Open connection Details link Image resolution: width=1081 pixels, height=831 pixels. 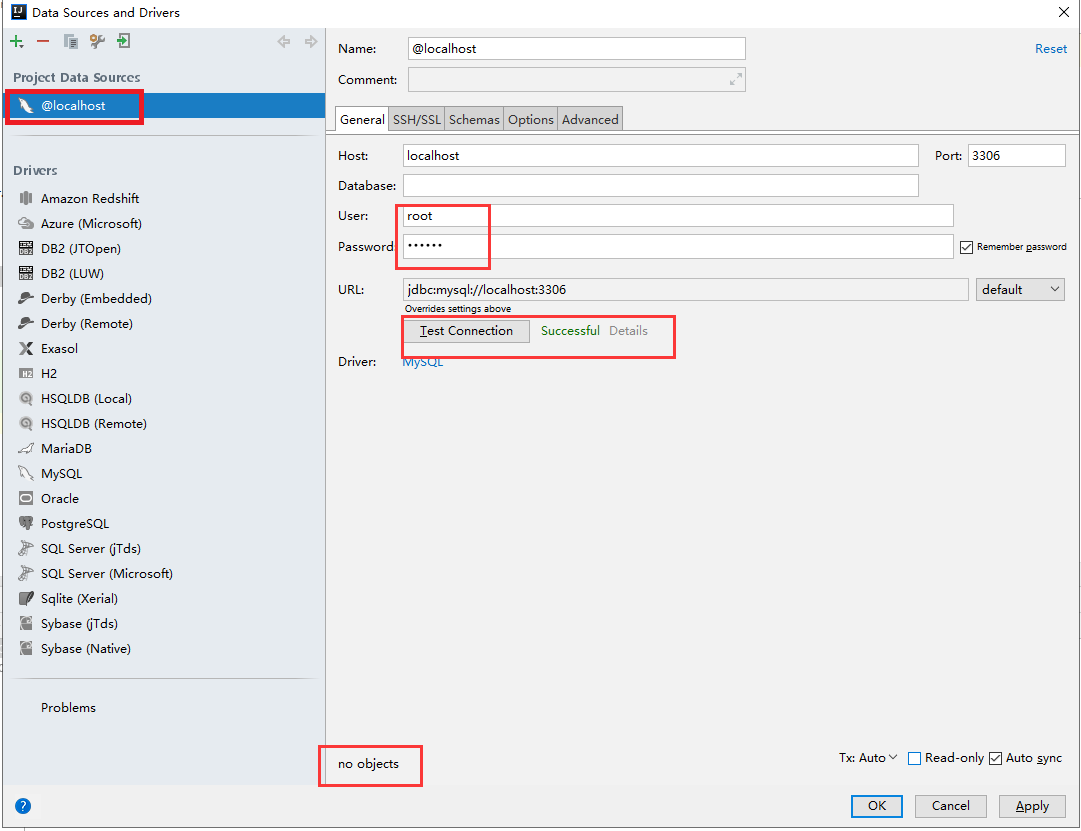628,331
